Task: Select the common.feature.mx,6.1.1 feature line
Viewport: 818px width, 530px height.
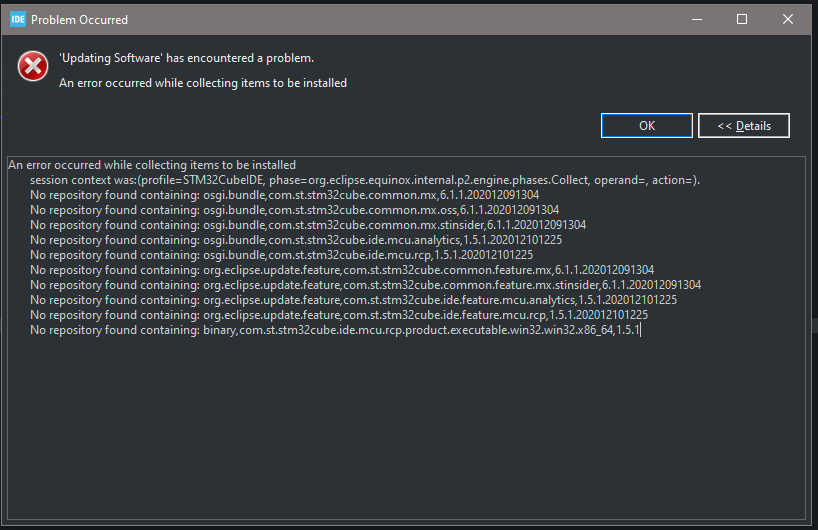Action: tap(342, 270)
